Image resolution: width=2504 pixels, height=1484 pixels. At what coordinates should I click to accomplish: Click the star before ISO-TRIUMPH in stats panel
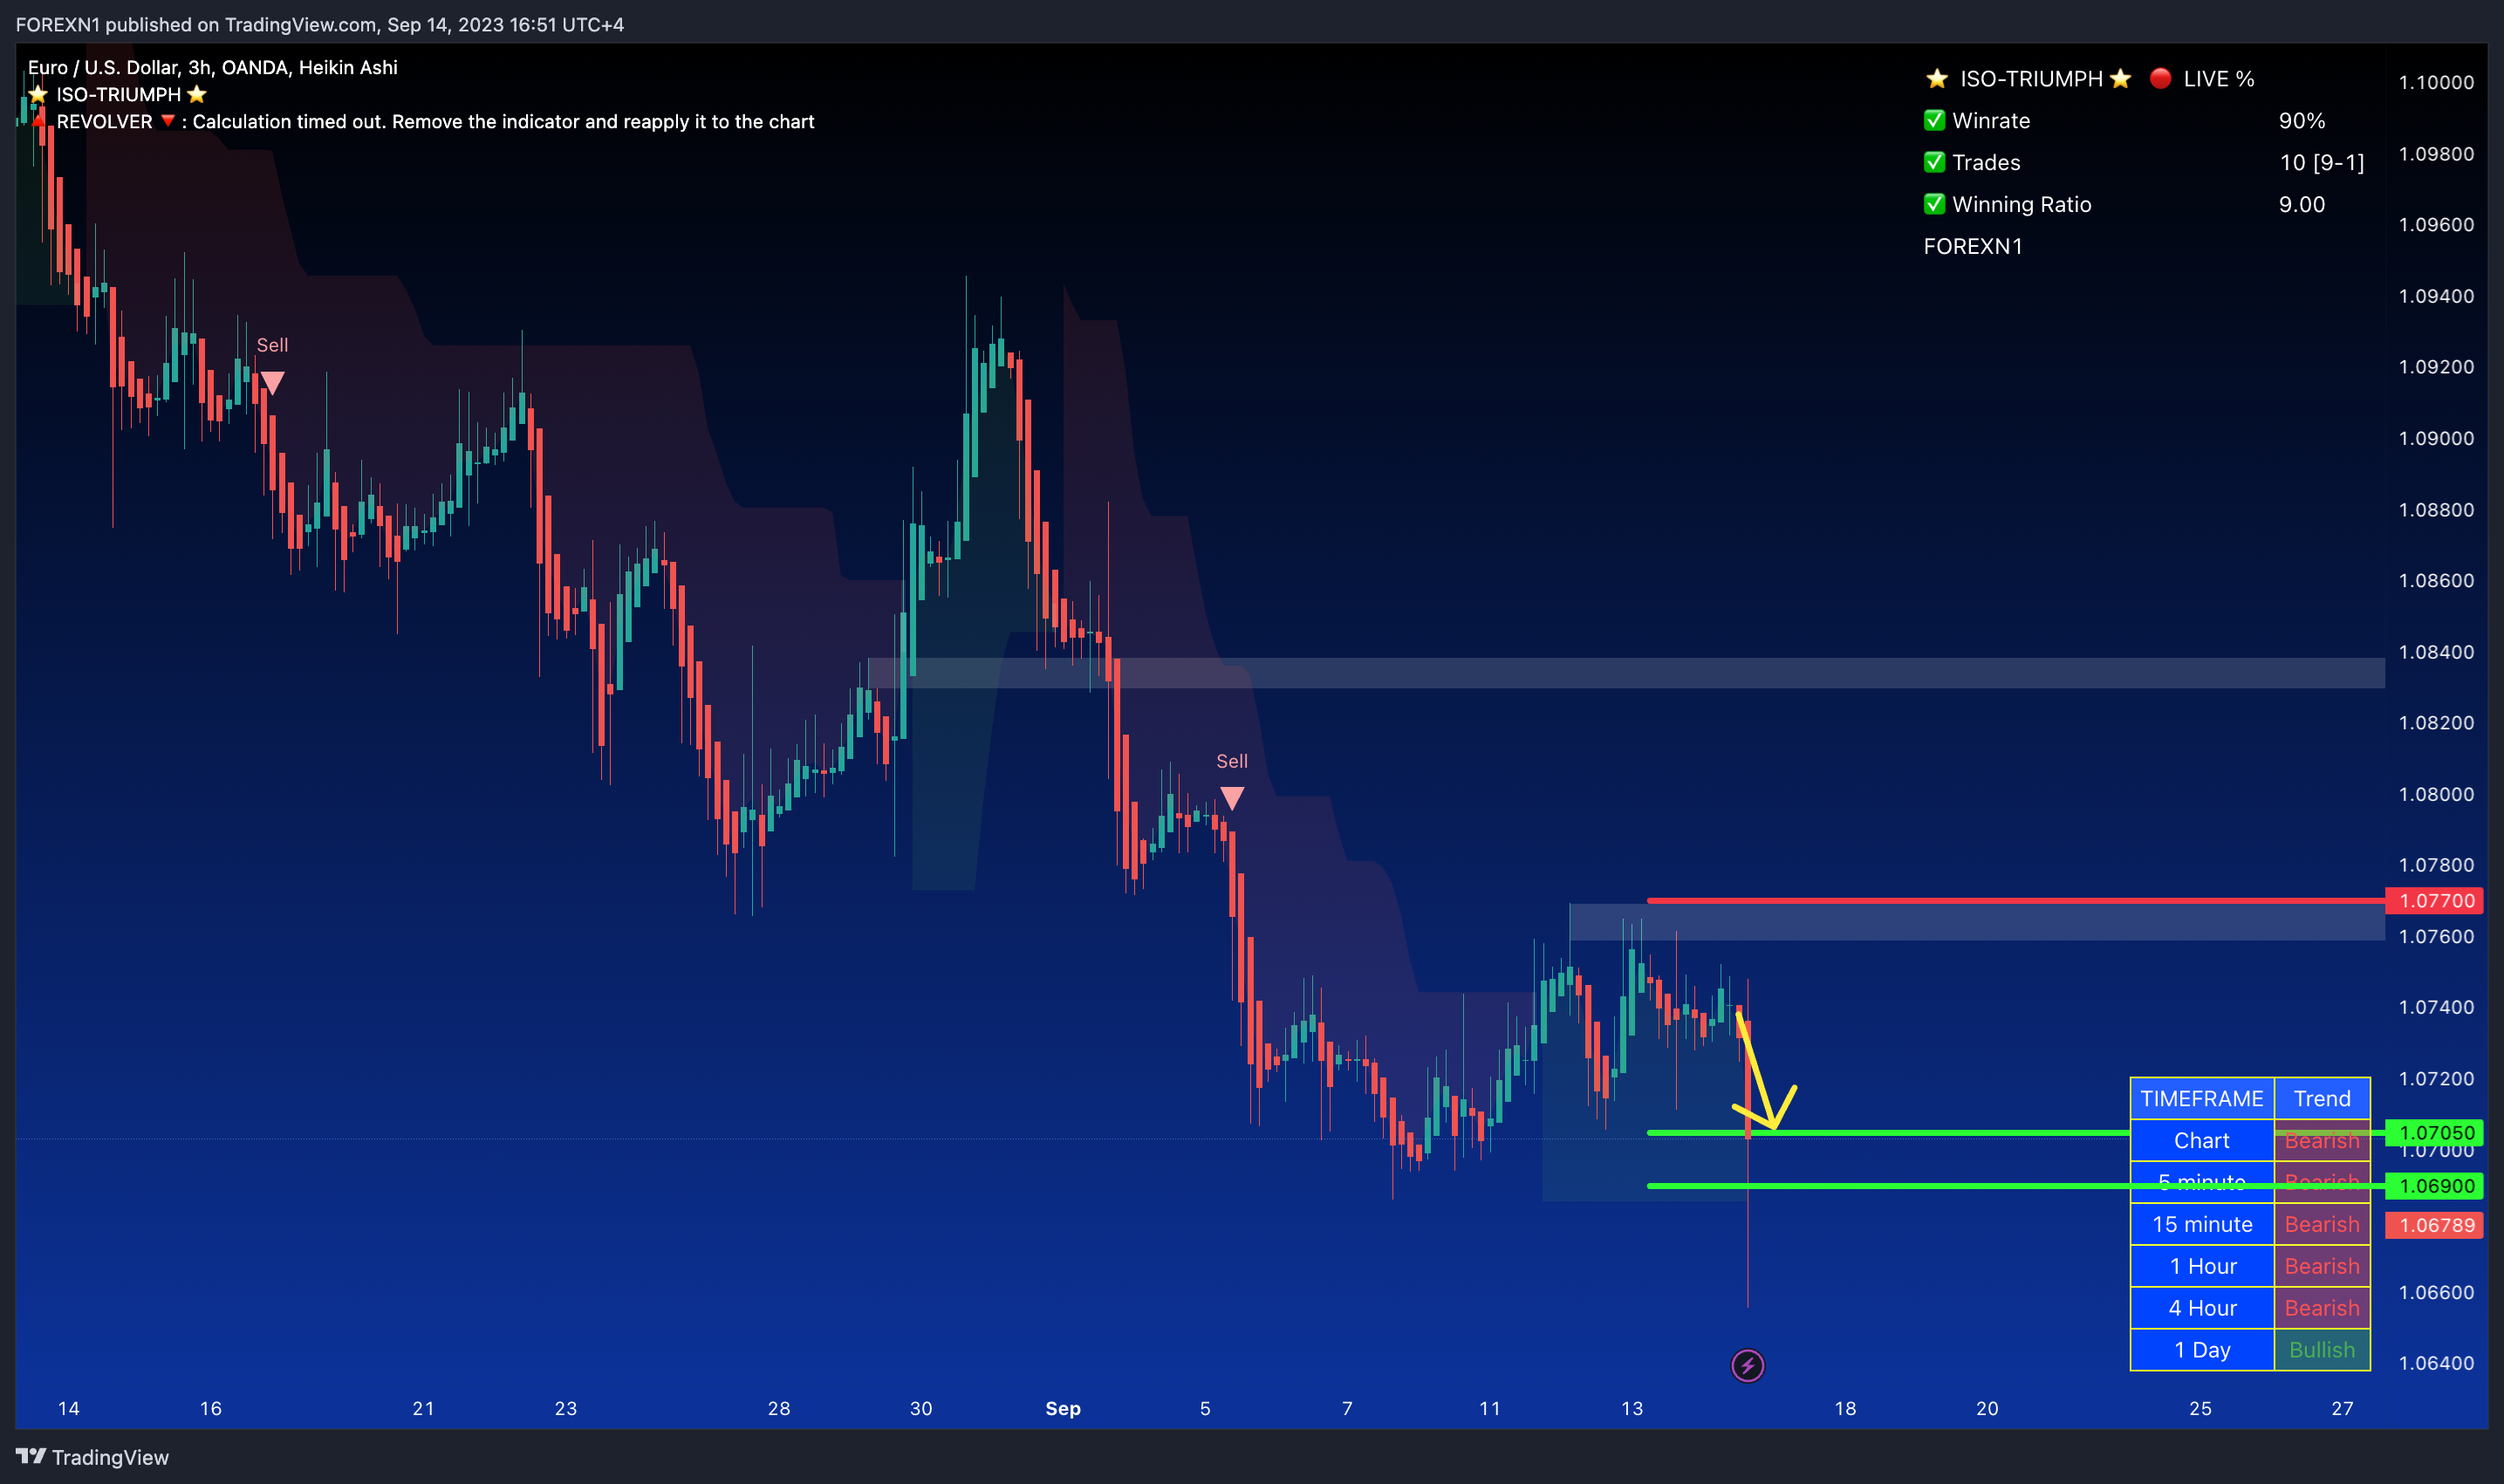tap(1936, 78)
